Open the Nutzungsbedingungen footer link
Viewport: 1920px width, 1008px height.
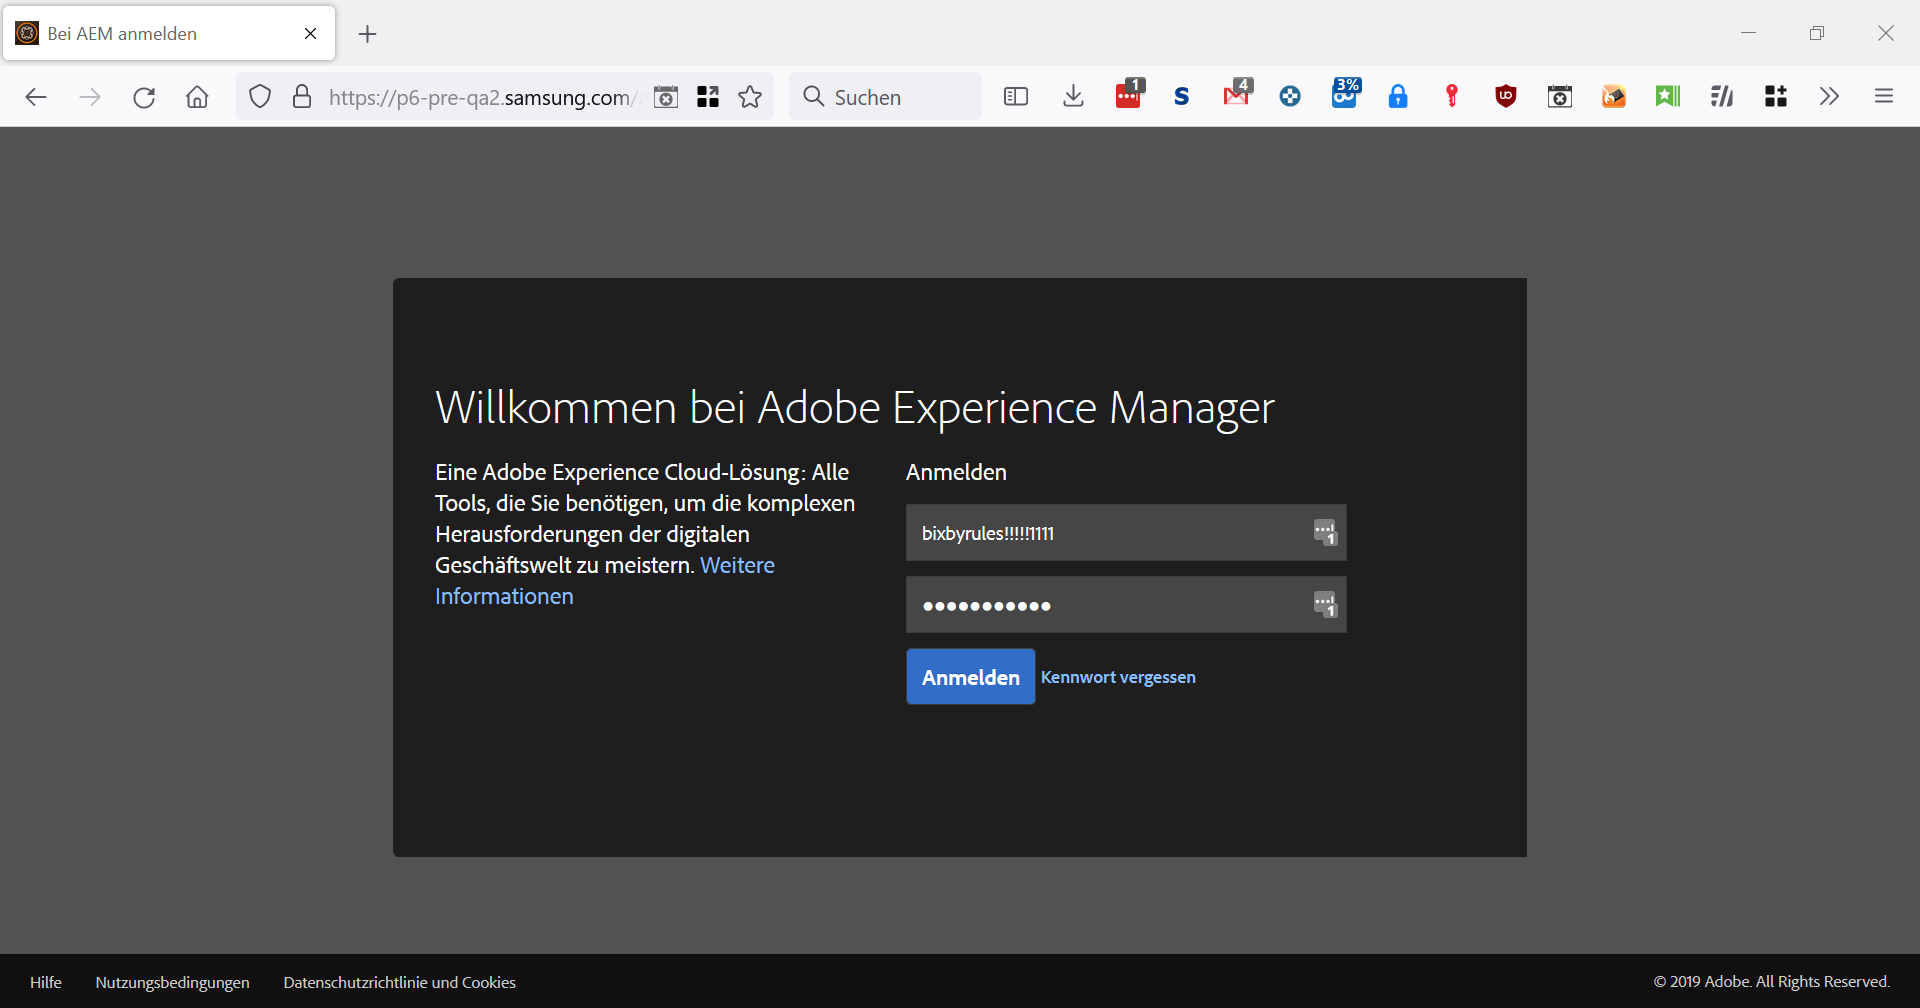coord(173,982)
